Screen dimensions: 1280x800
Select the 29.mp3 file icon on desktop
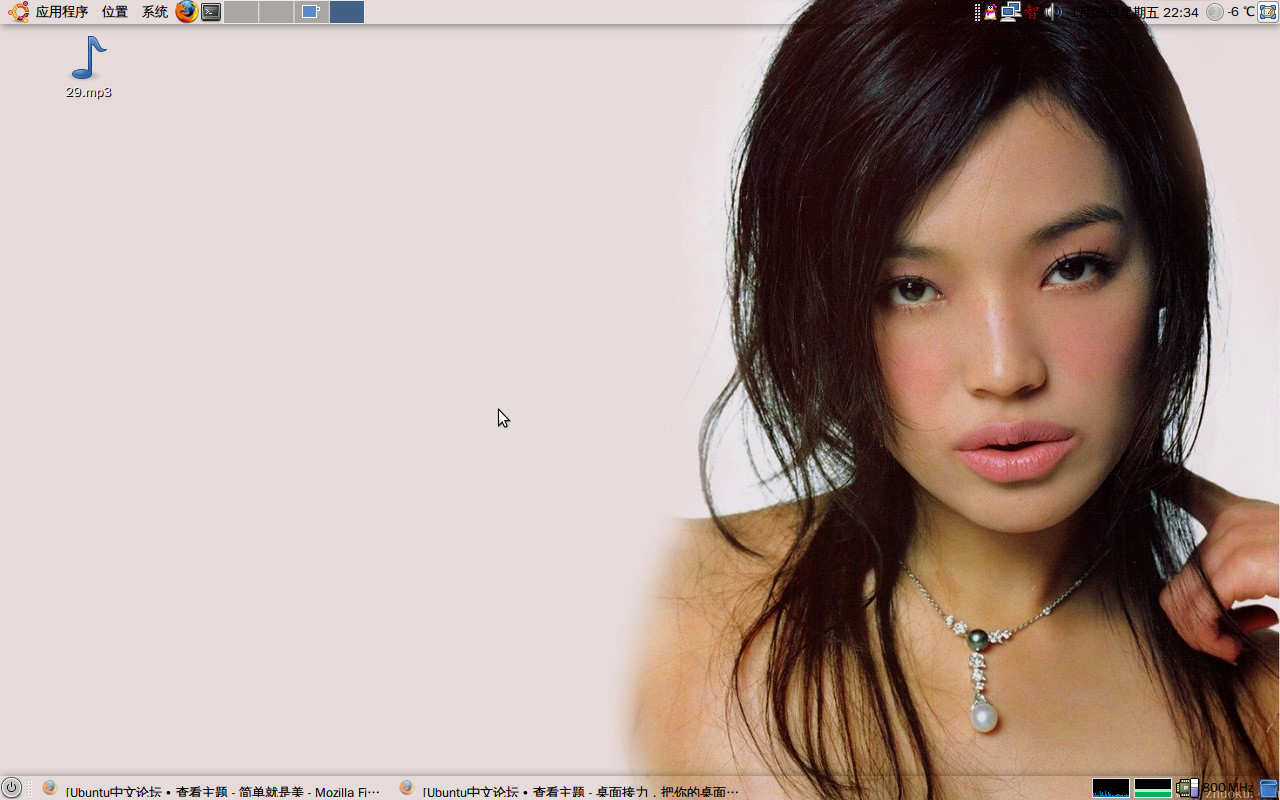point(89,67)
